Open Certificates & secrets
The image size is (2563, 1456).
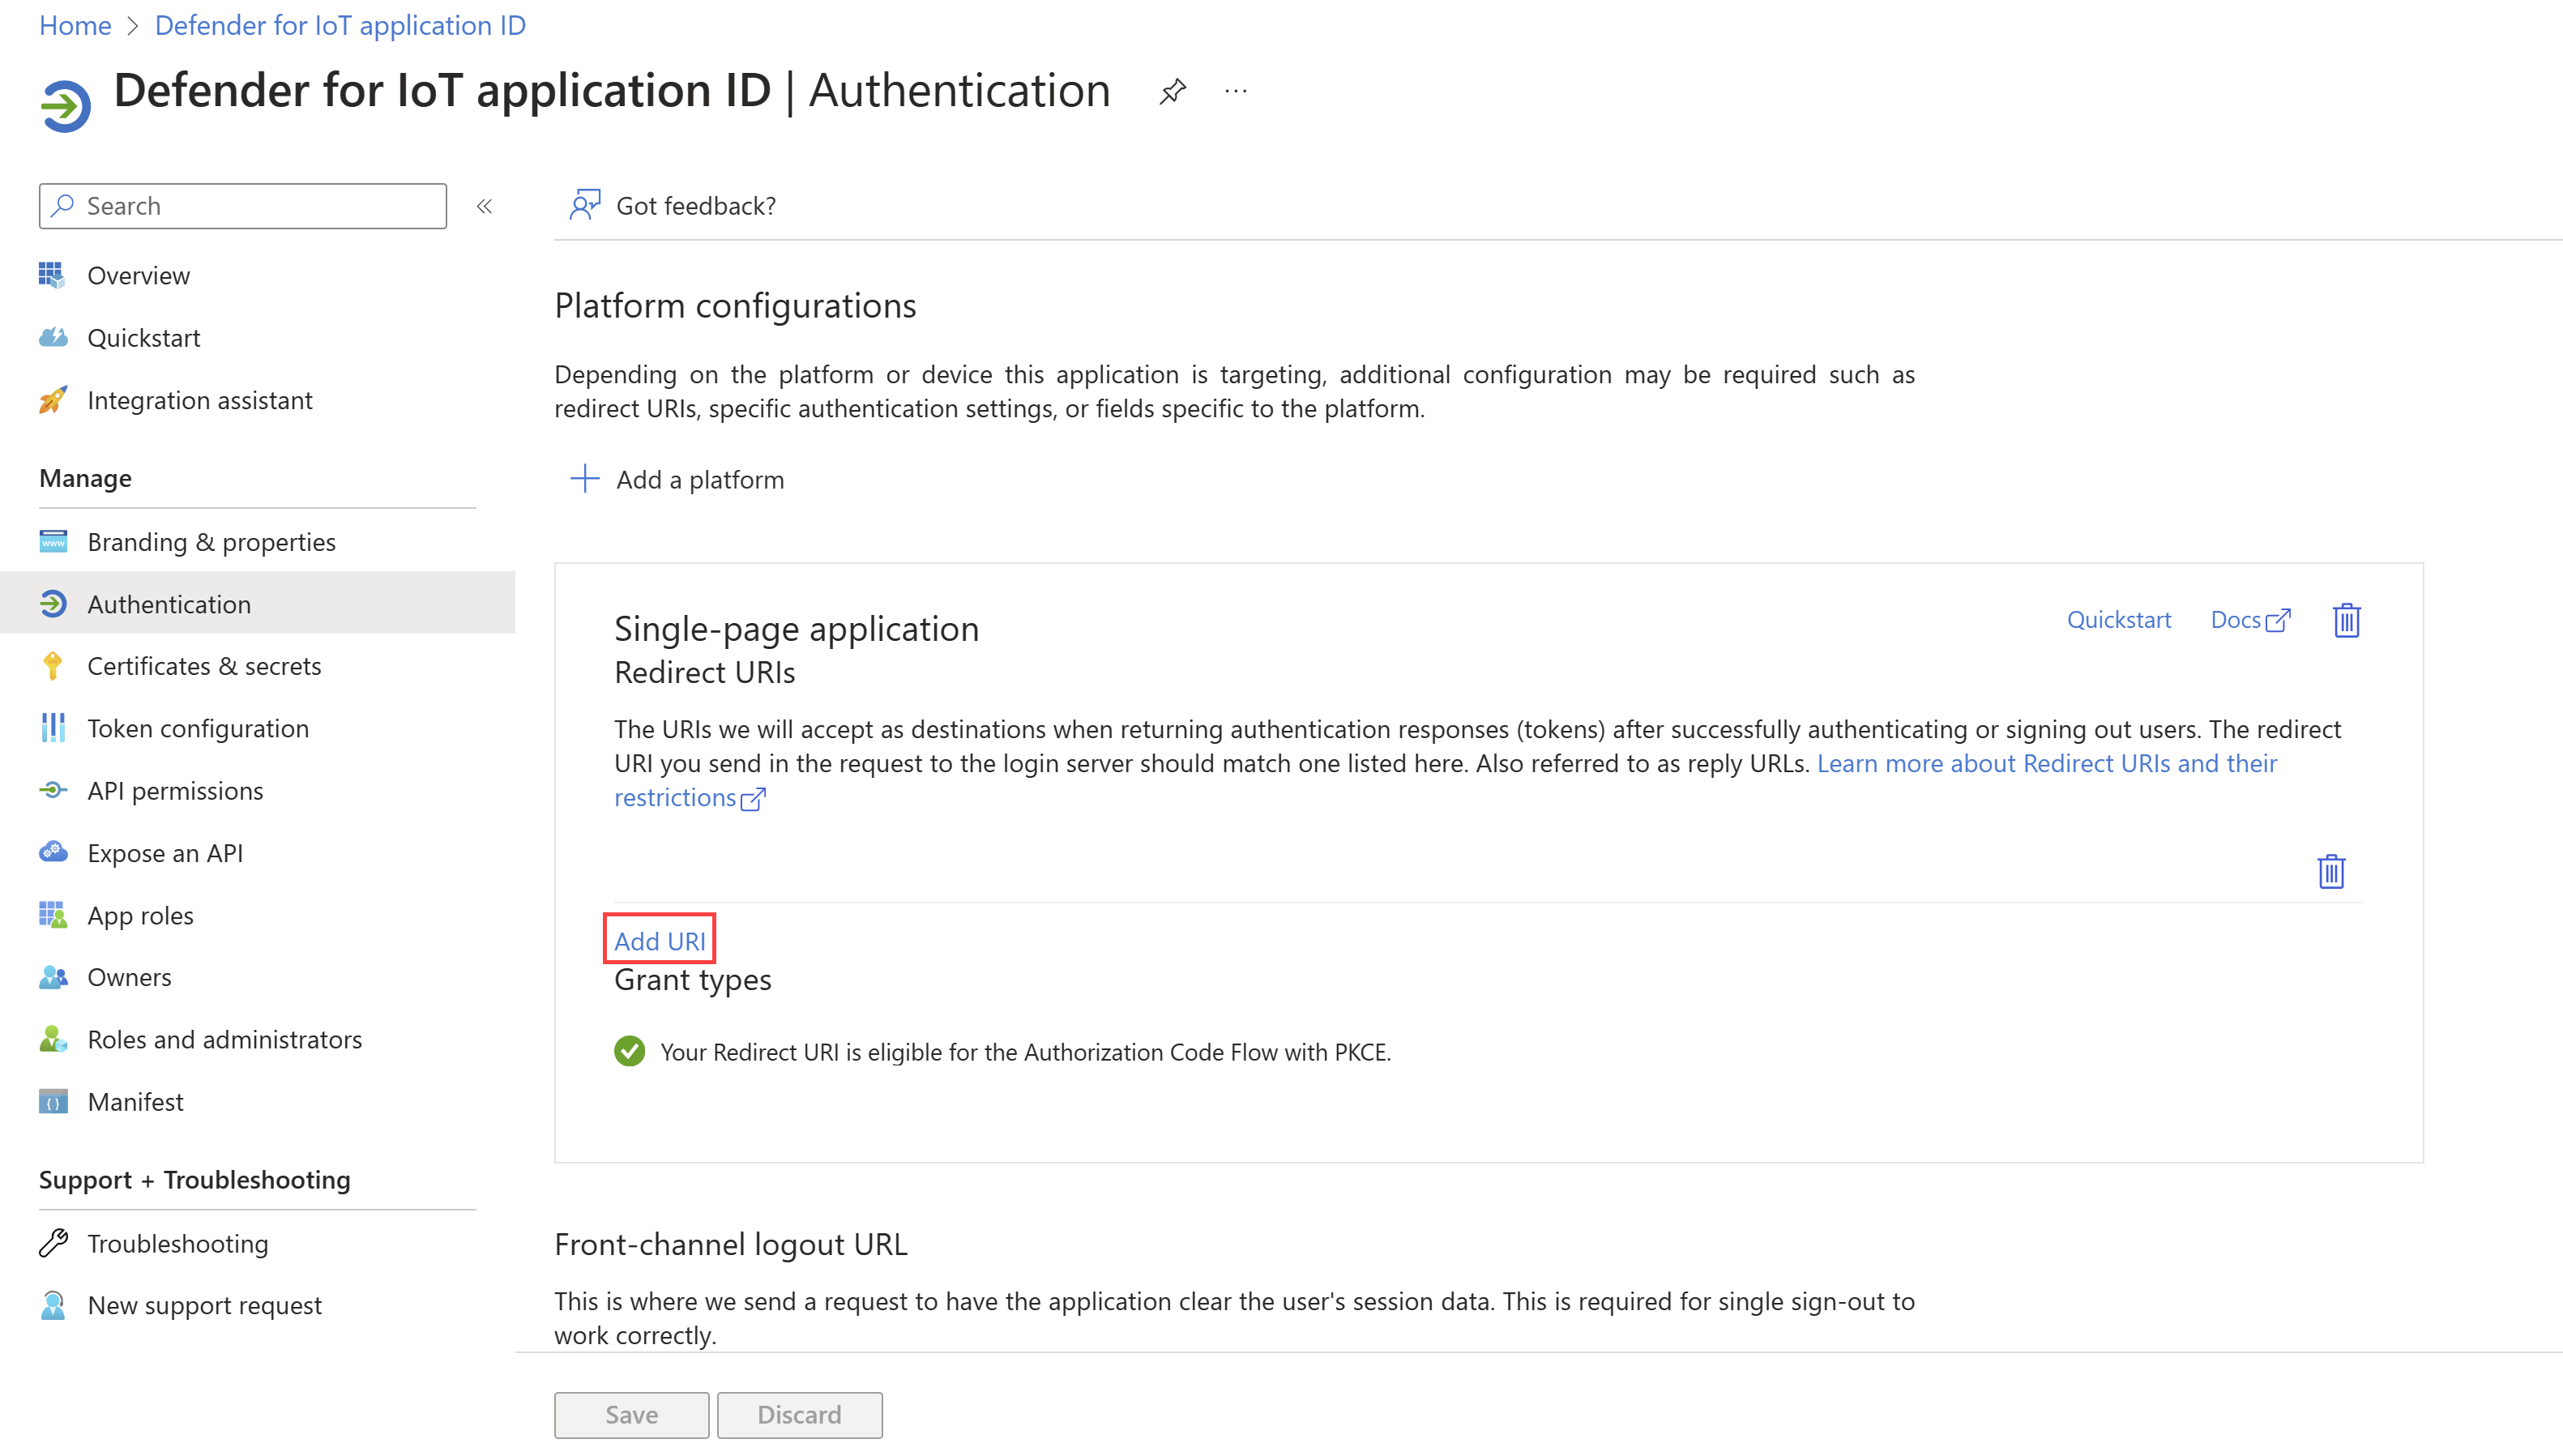[x=204, y=665]
